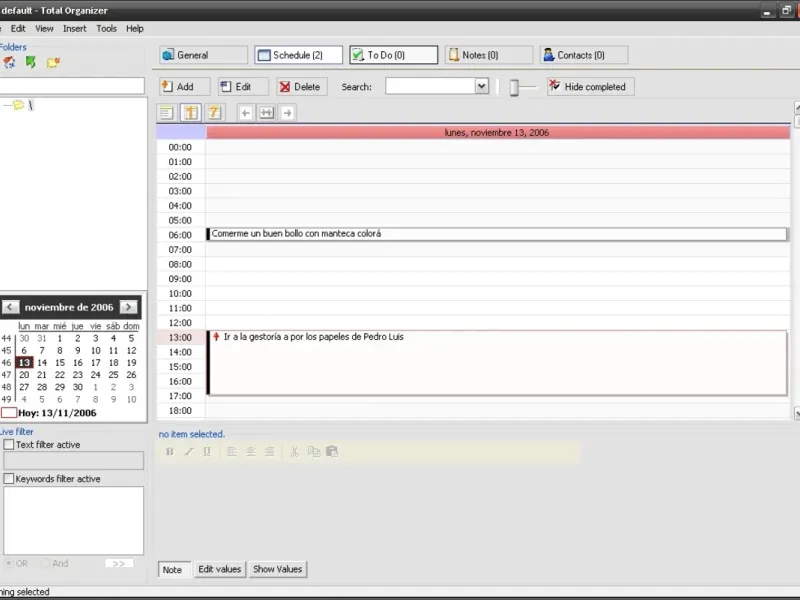Select the one-day view icon
Viewport: 800px width, 600px height.
[x=191, y=113]
